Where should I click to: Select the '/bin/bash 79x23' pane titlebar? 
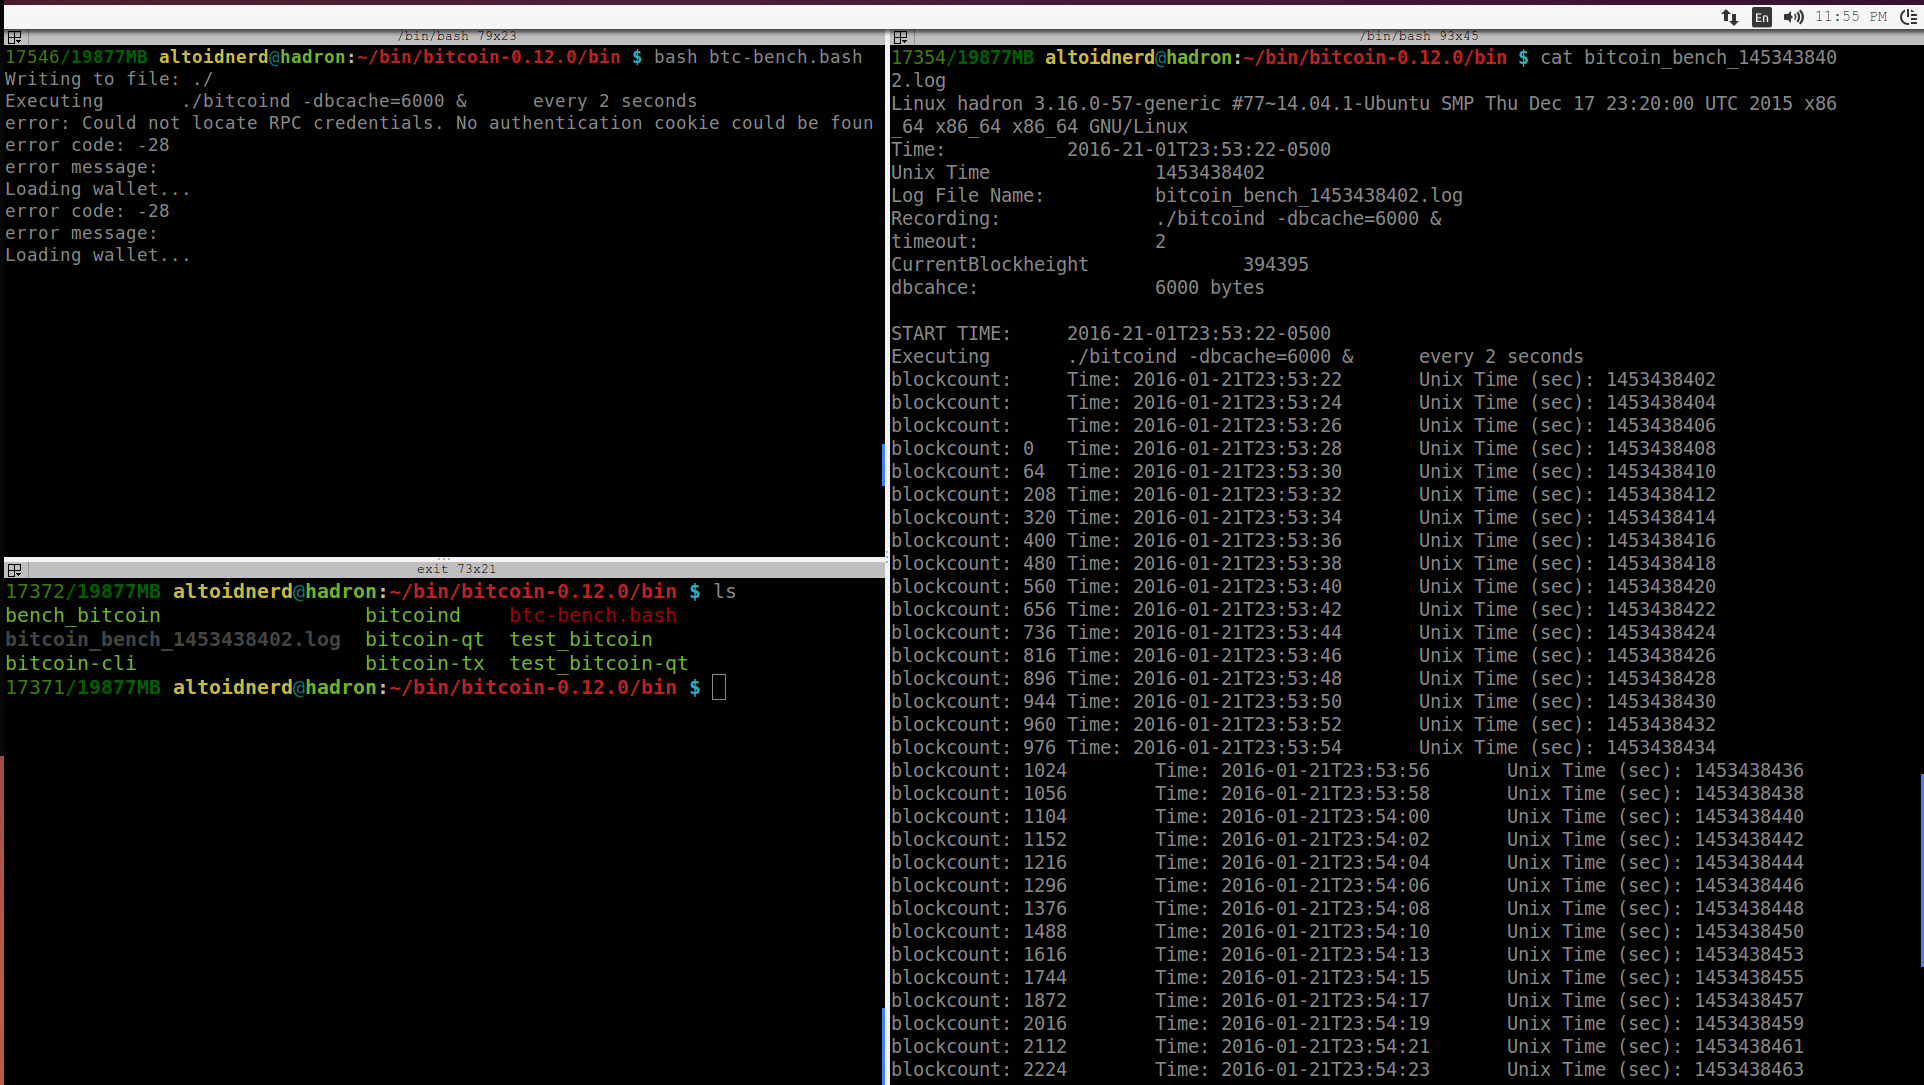pos(457,36)
